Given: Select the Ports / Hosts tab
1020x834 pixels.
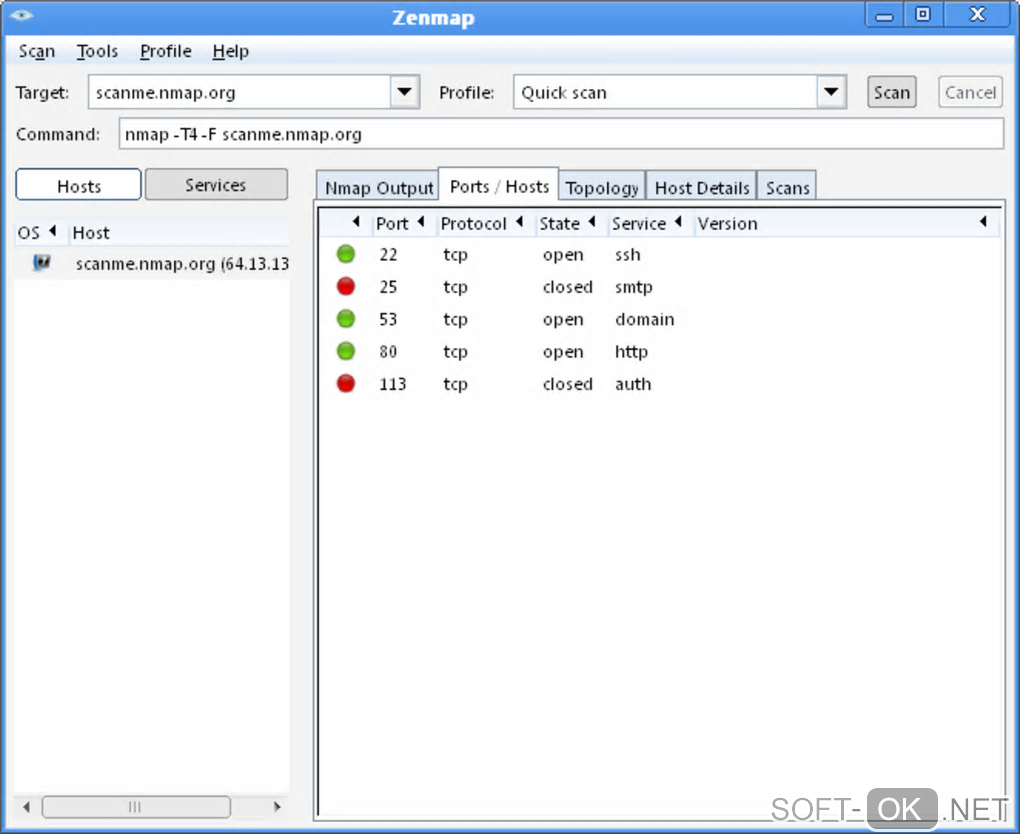Looking at the screenshot, I should pyautogui.click(x=499, y=186).
